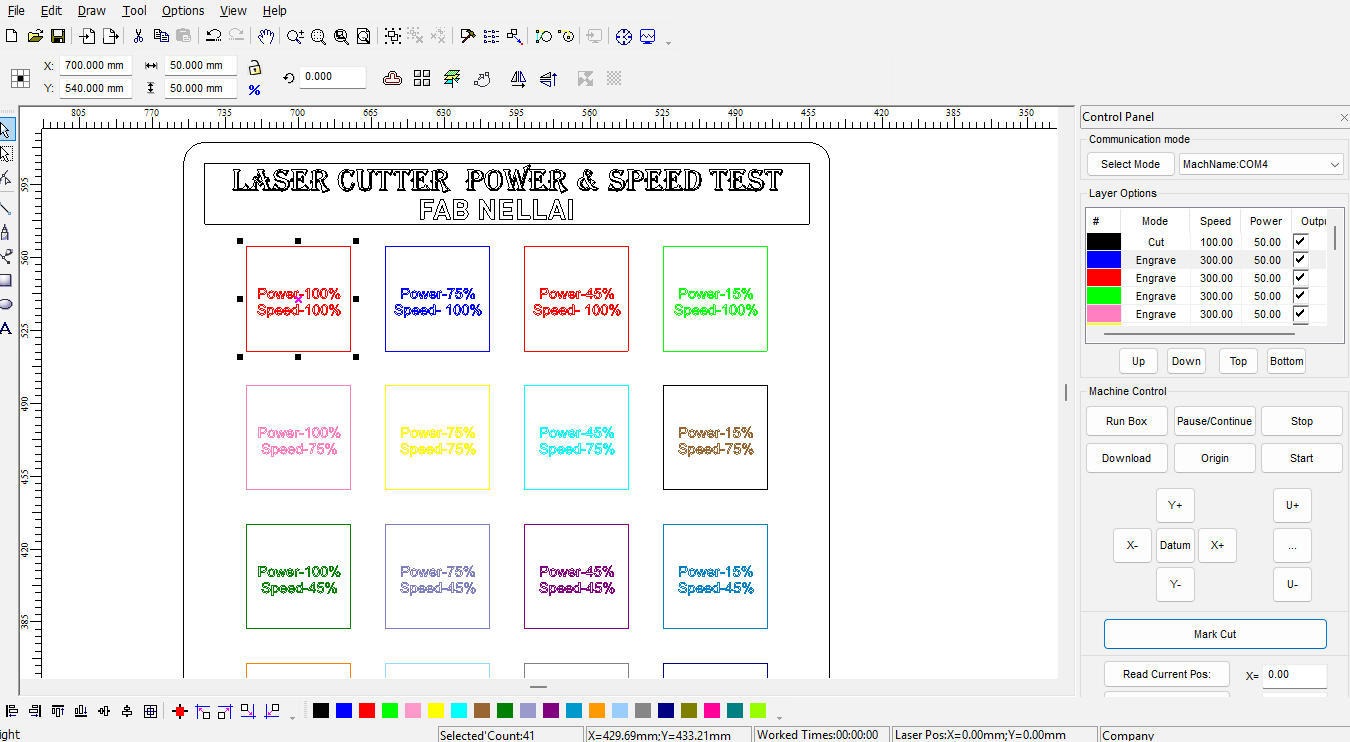Viewport: 1350px width, 742px height.
Task: Open the View menu
Action: (233, 11)
